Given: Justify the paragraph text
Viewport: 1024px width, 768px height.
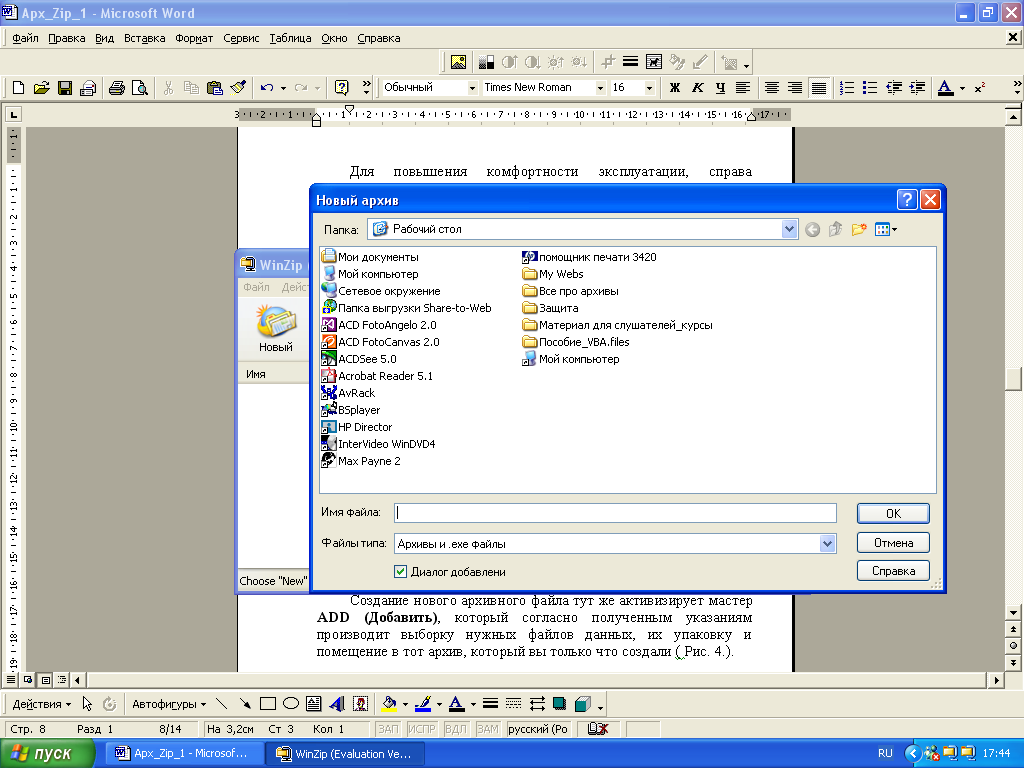Looking at the screenshot, I should pos(818,88).
